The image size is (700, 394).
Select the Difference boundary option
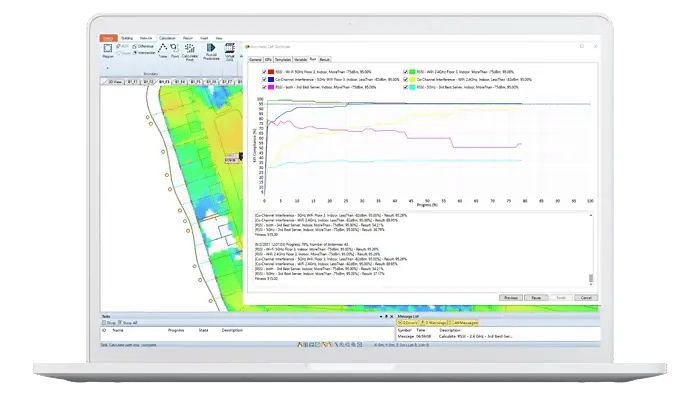(x=143, y=46)
